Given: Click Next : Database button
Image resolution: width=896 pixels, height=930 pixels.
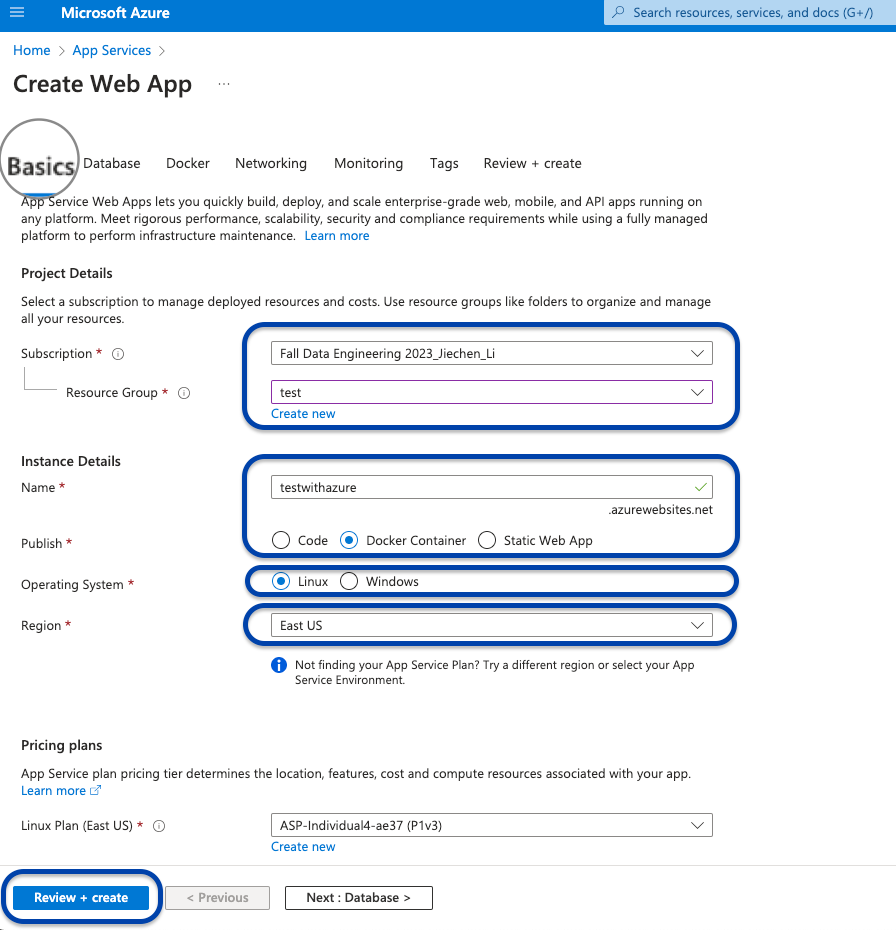Looking at the screenshot, I should (359, 897).
